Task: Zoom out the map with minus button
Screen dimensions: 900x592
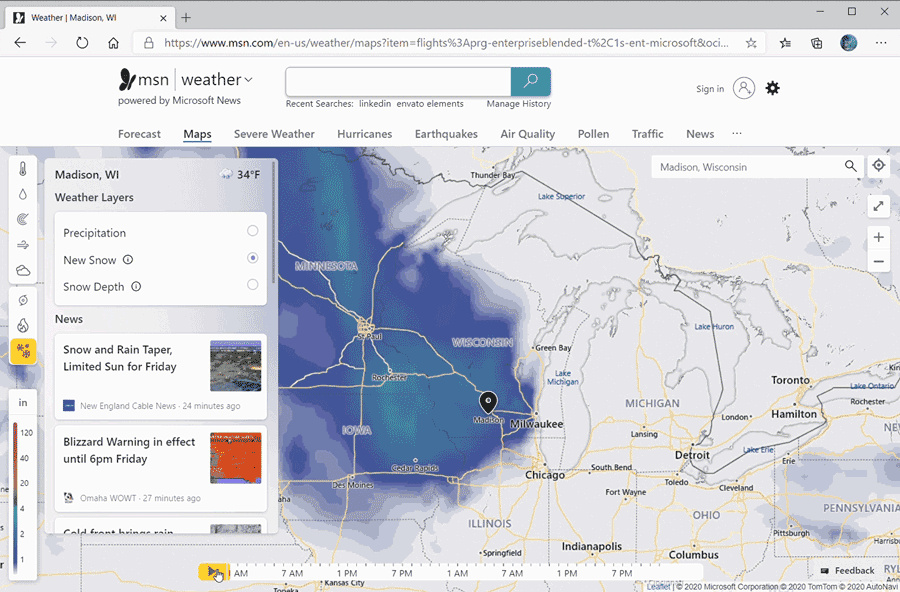Action: point(878,262)
